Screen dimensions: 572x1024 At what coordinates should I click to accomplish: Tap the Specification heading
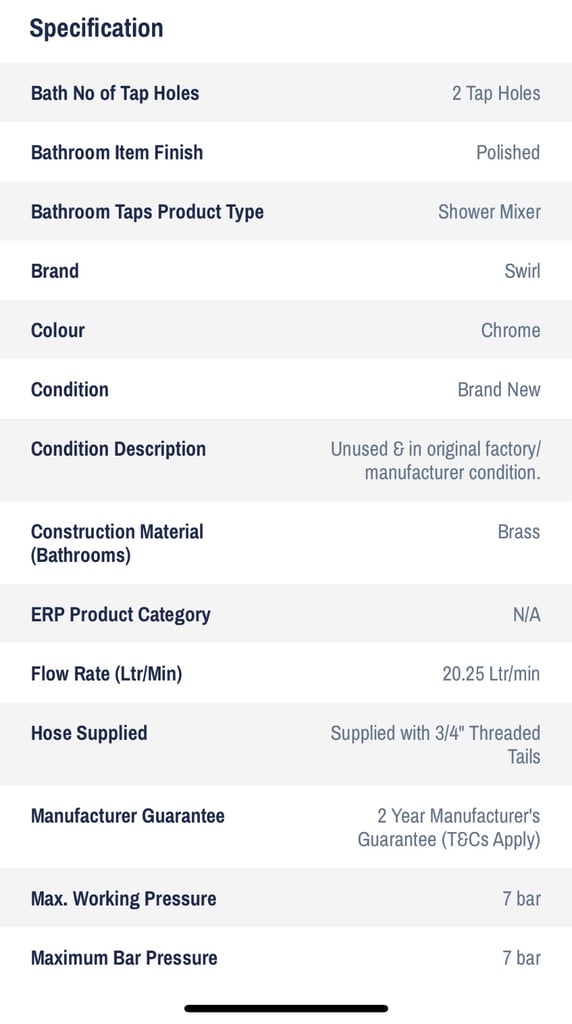[x=96, y=29]
